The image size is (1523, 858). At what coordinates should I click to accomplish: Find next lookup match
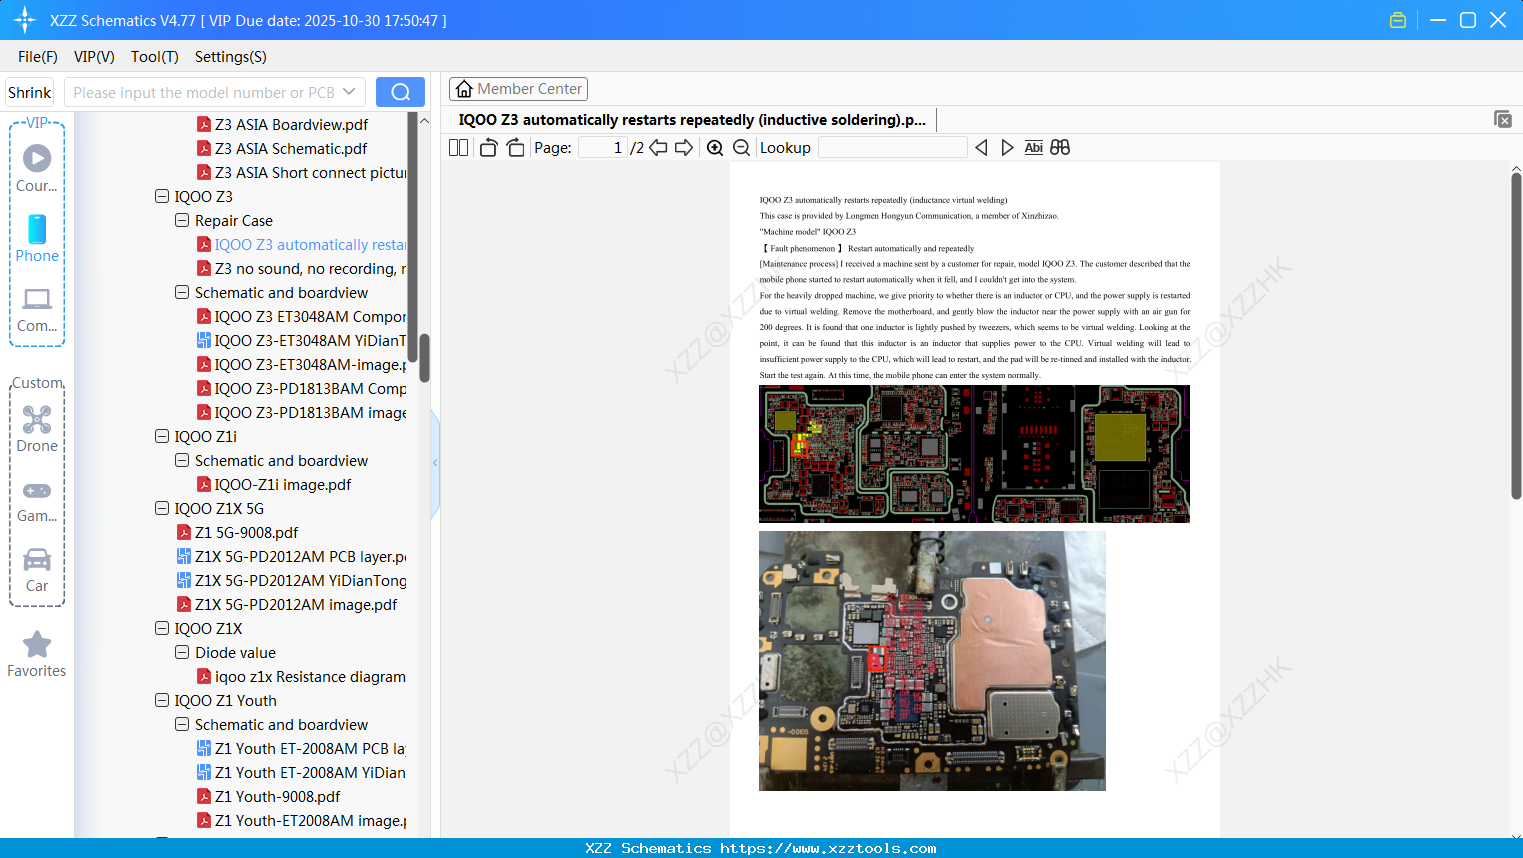[1007, 147]
